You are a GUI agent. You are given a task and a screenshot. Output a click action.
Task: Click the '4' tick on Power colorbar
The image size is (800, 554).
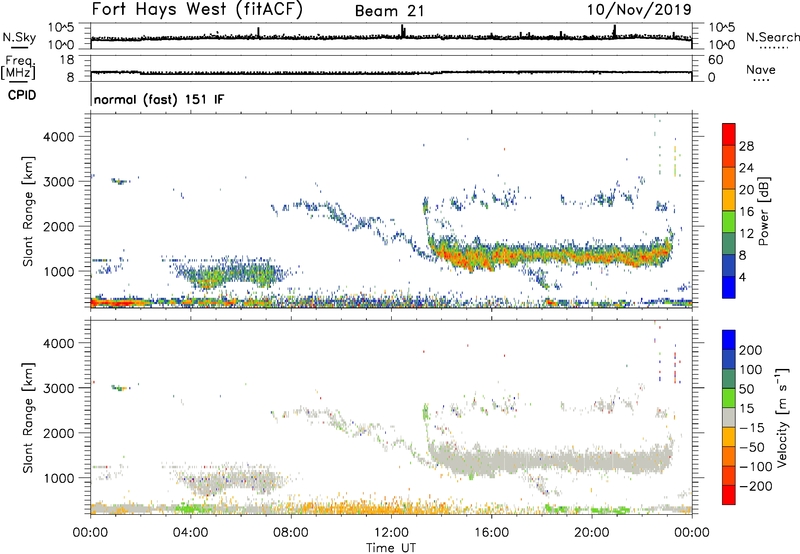click(x=743, y=277)
